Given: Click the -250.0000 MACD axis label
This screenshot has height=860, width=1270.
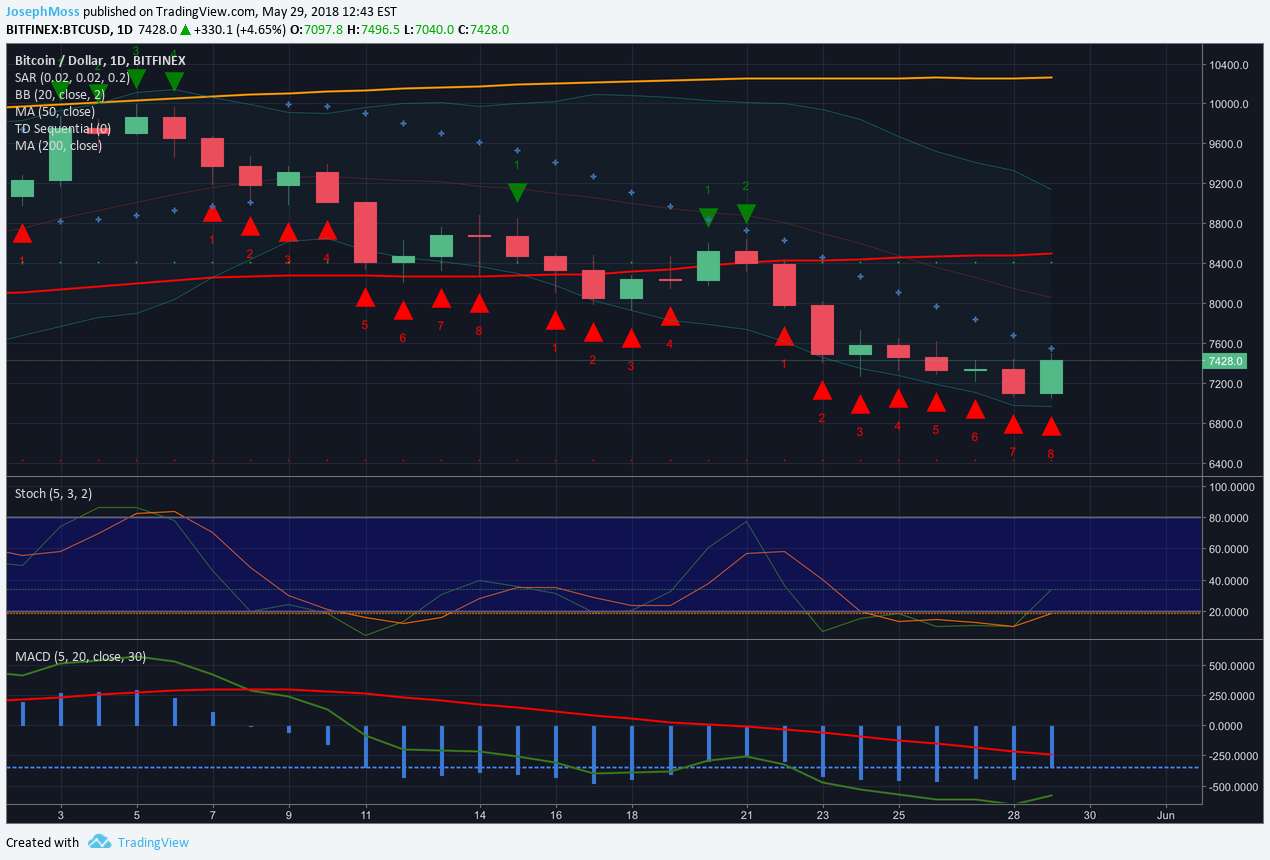Looking at the screenshot, I should [1232, 757].
